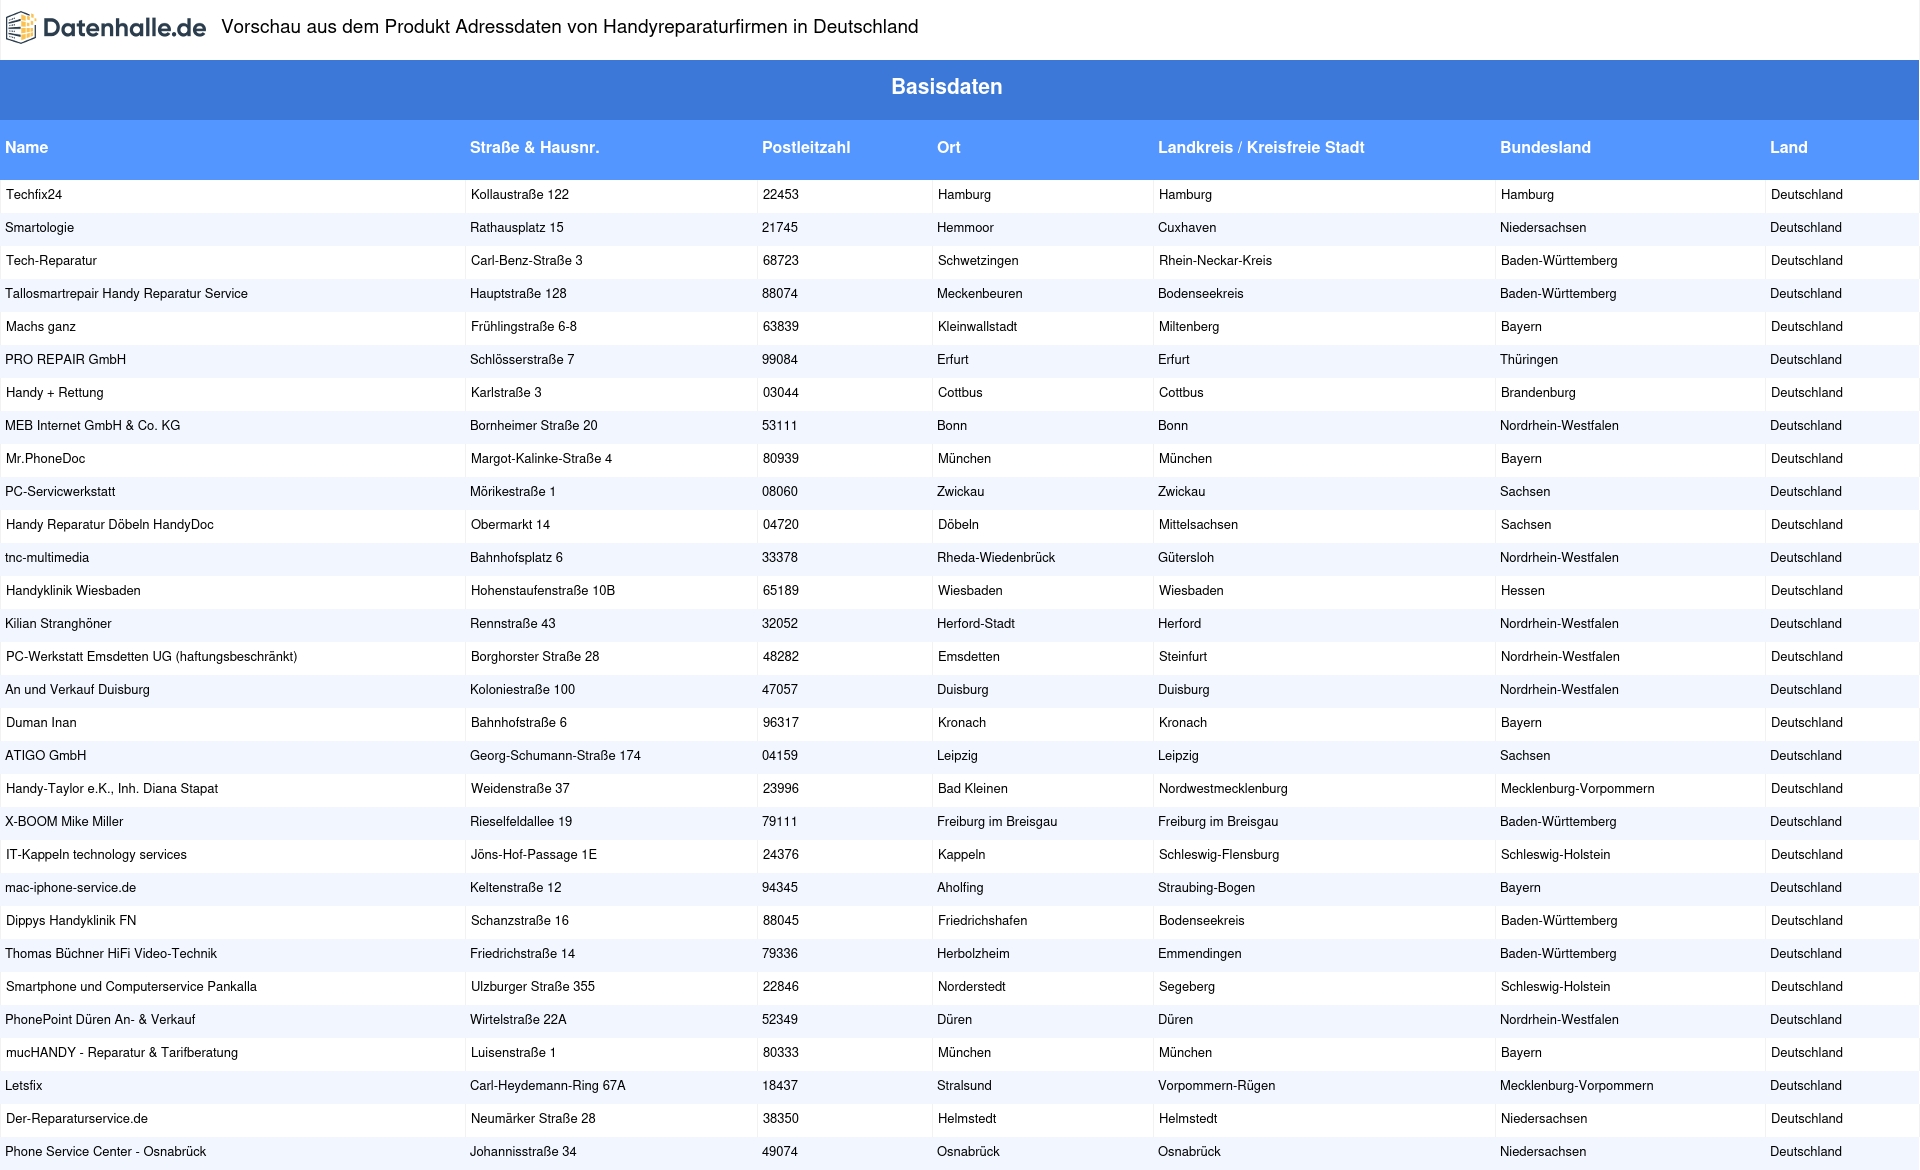Click Smartphone und Computerservice Pankalla cell
This screenshot has height=1170, width=1920.
click(132, 987)
